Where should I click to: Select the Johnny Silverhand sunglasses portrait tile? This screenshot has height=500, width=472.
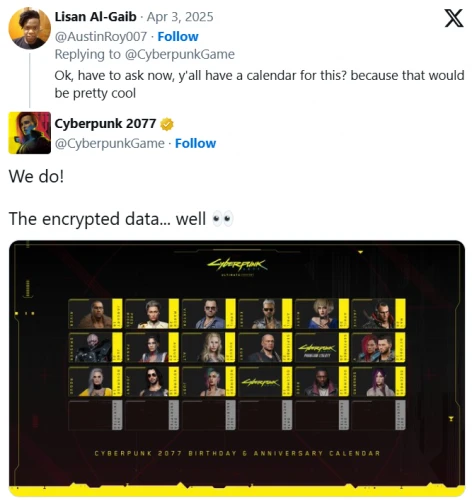[x=152, y=381]
